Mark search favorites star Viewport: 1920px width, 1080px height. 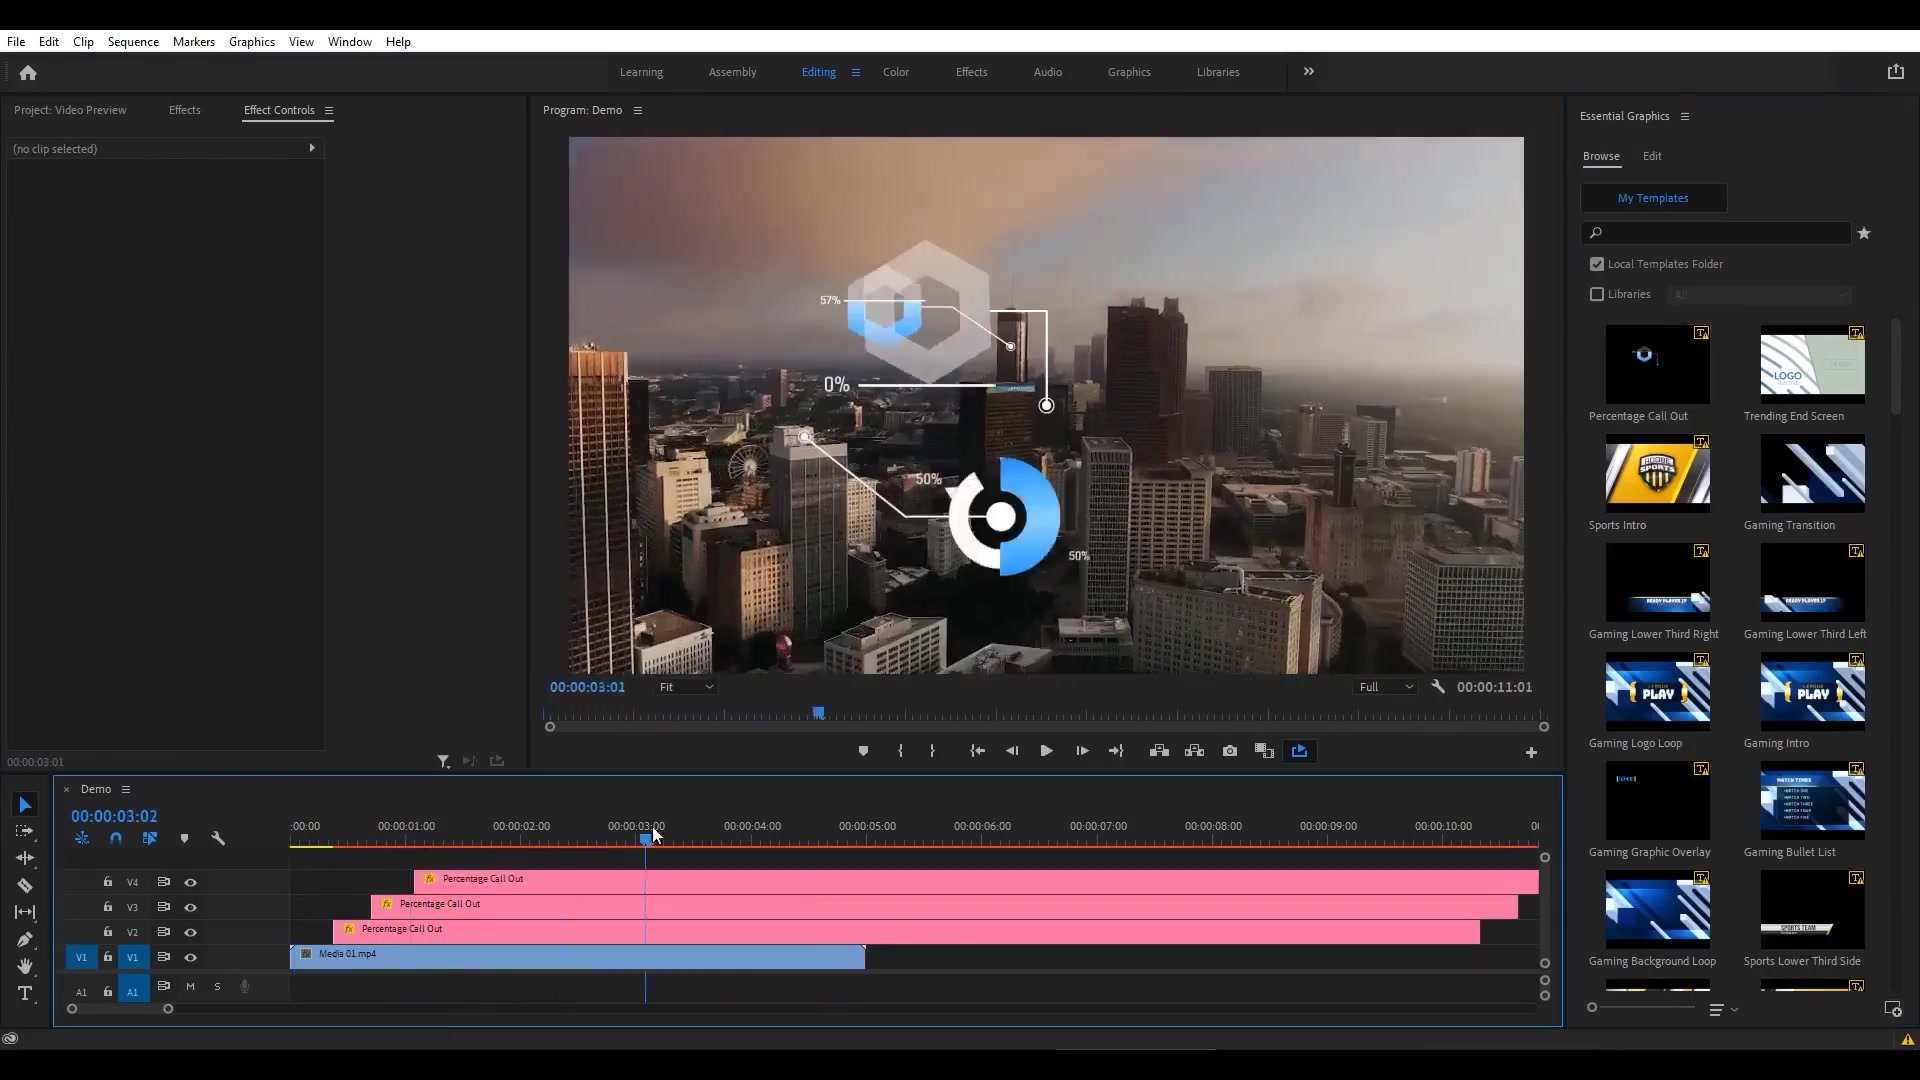click(x=1864, y=233)
